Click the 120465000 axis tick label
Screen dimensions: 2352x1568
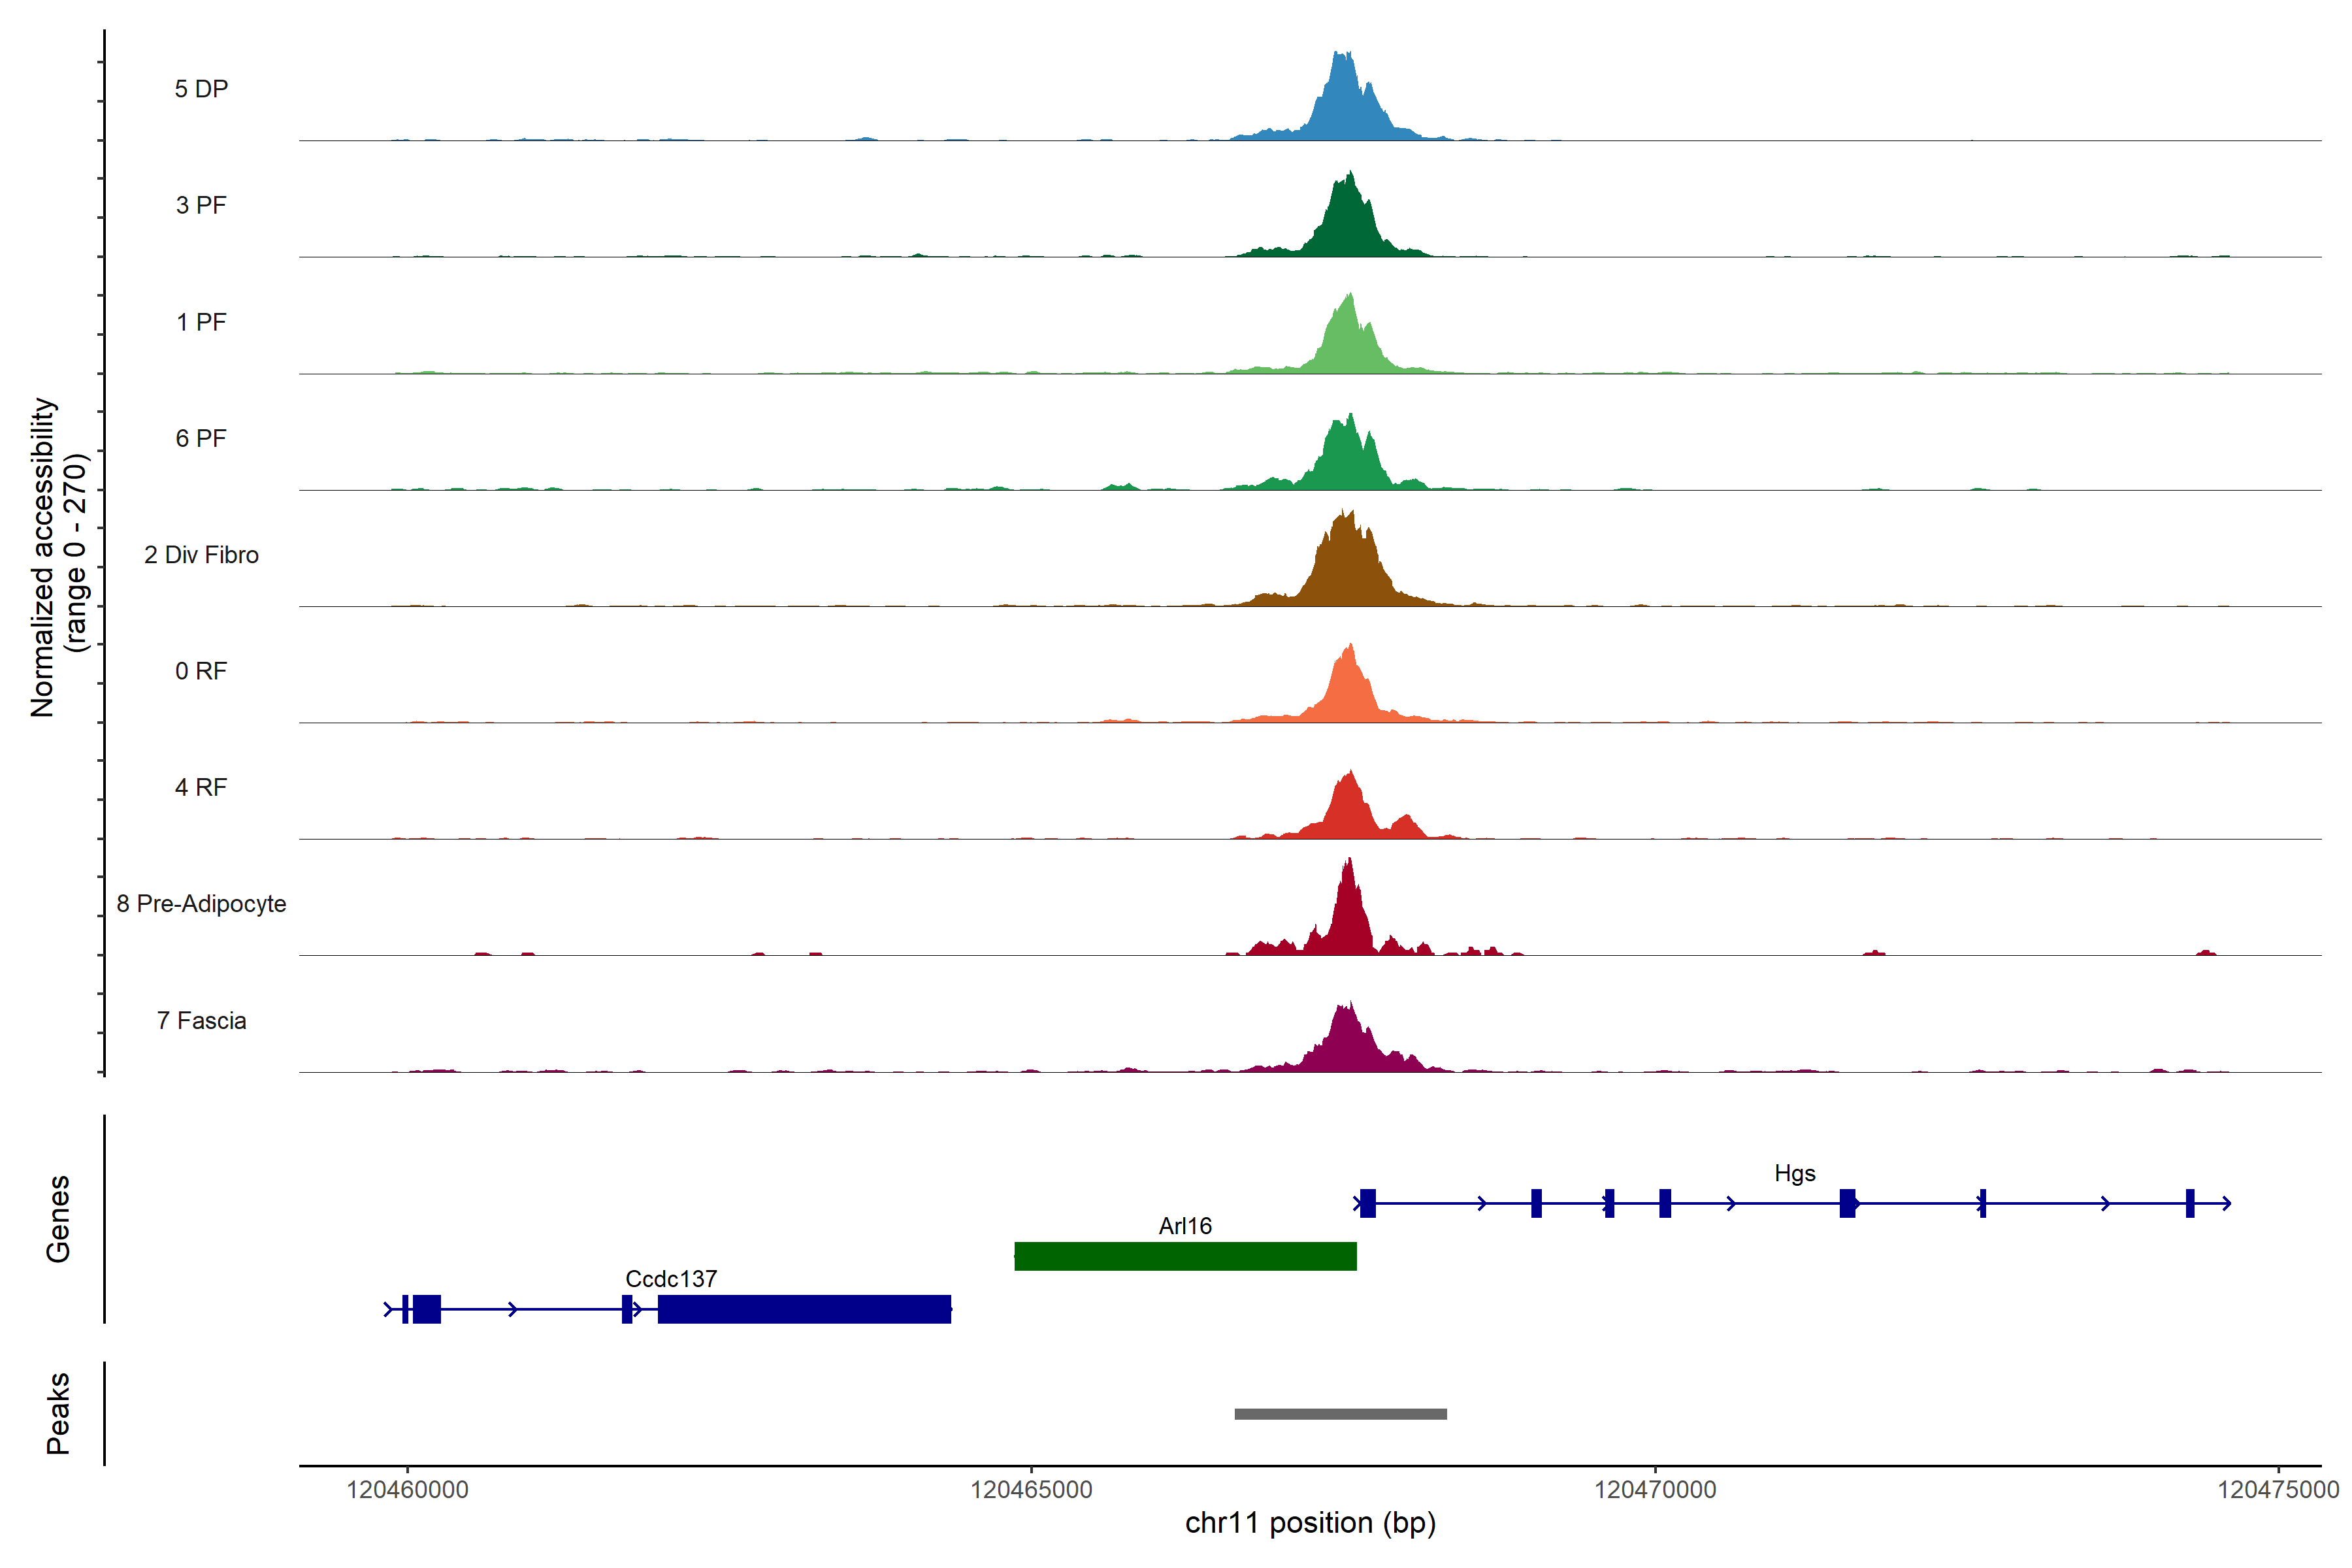pos(1031,1490)
